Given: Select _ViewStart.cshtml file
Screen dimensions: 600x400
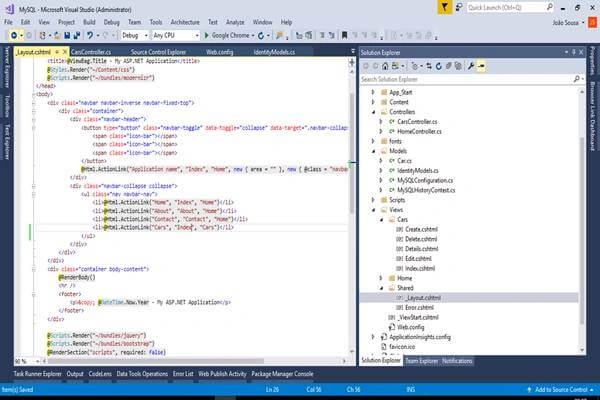Looking at the screenshot, I should (418, 317).
